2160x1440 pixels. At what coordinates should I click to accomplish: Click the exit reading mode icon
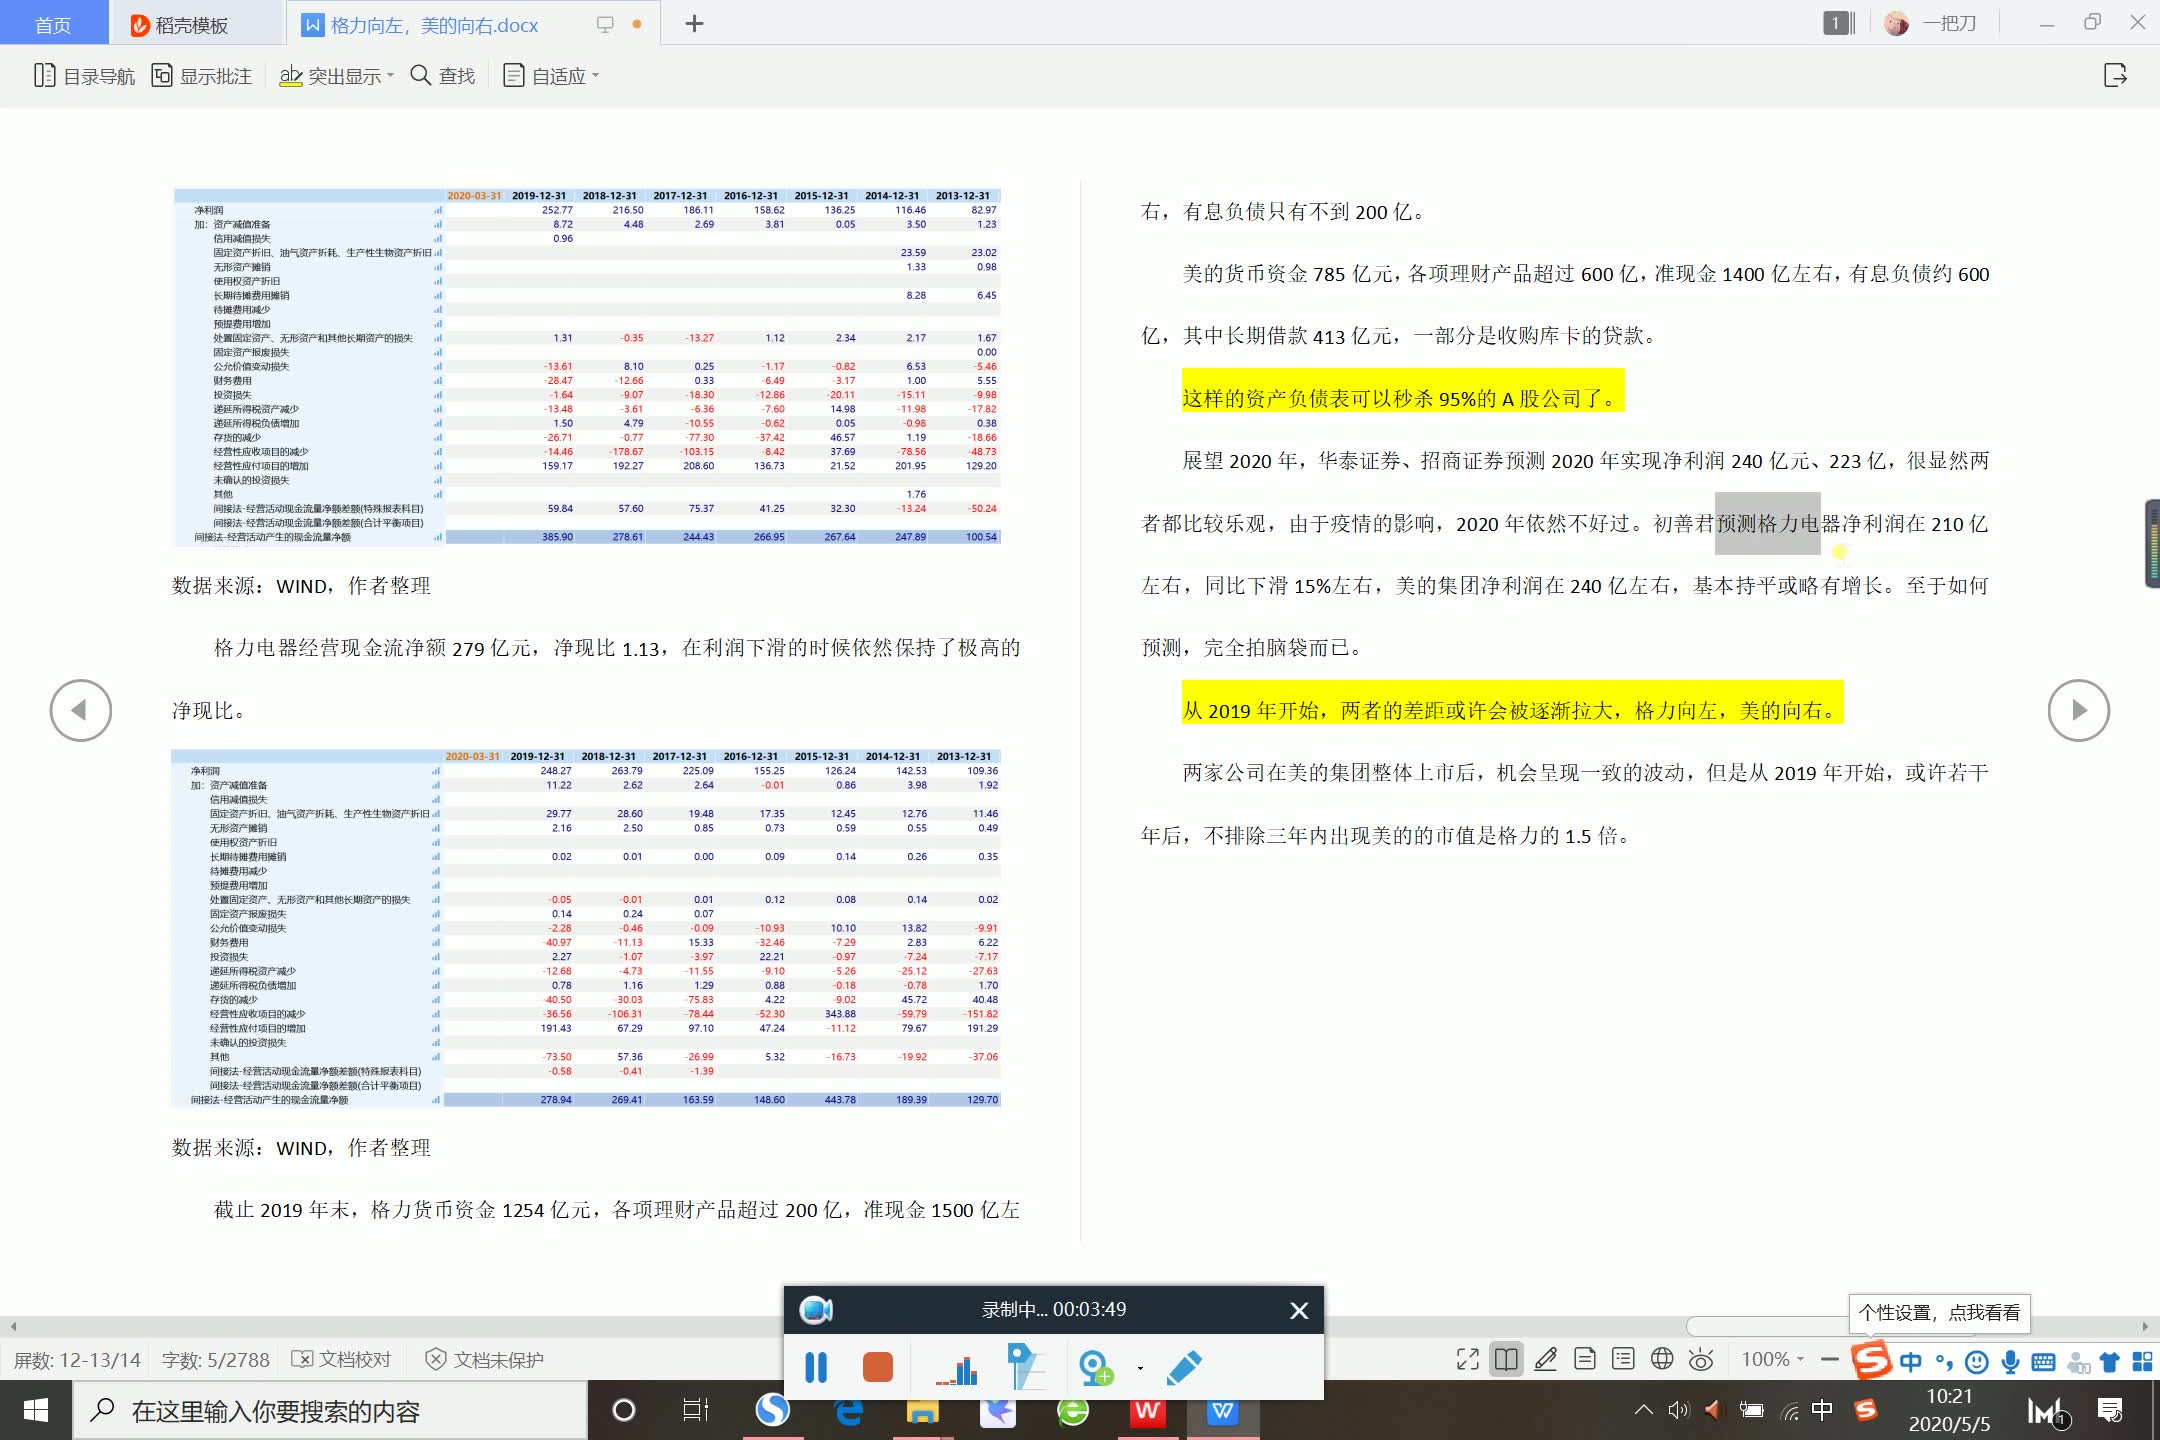(2115, 75)
